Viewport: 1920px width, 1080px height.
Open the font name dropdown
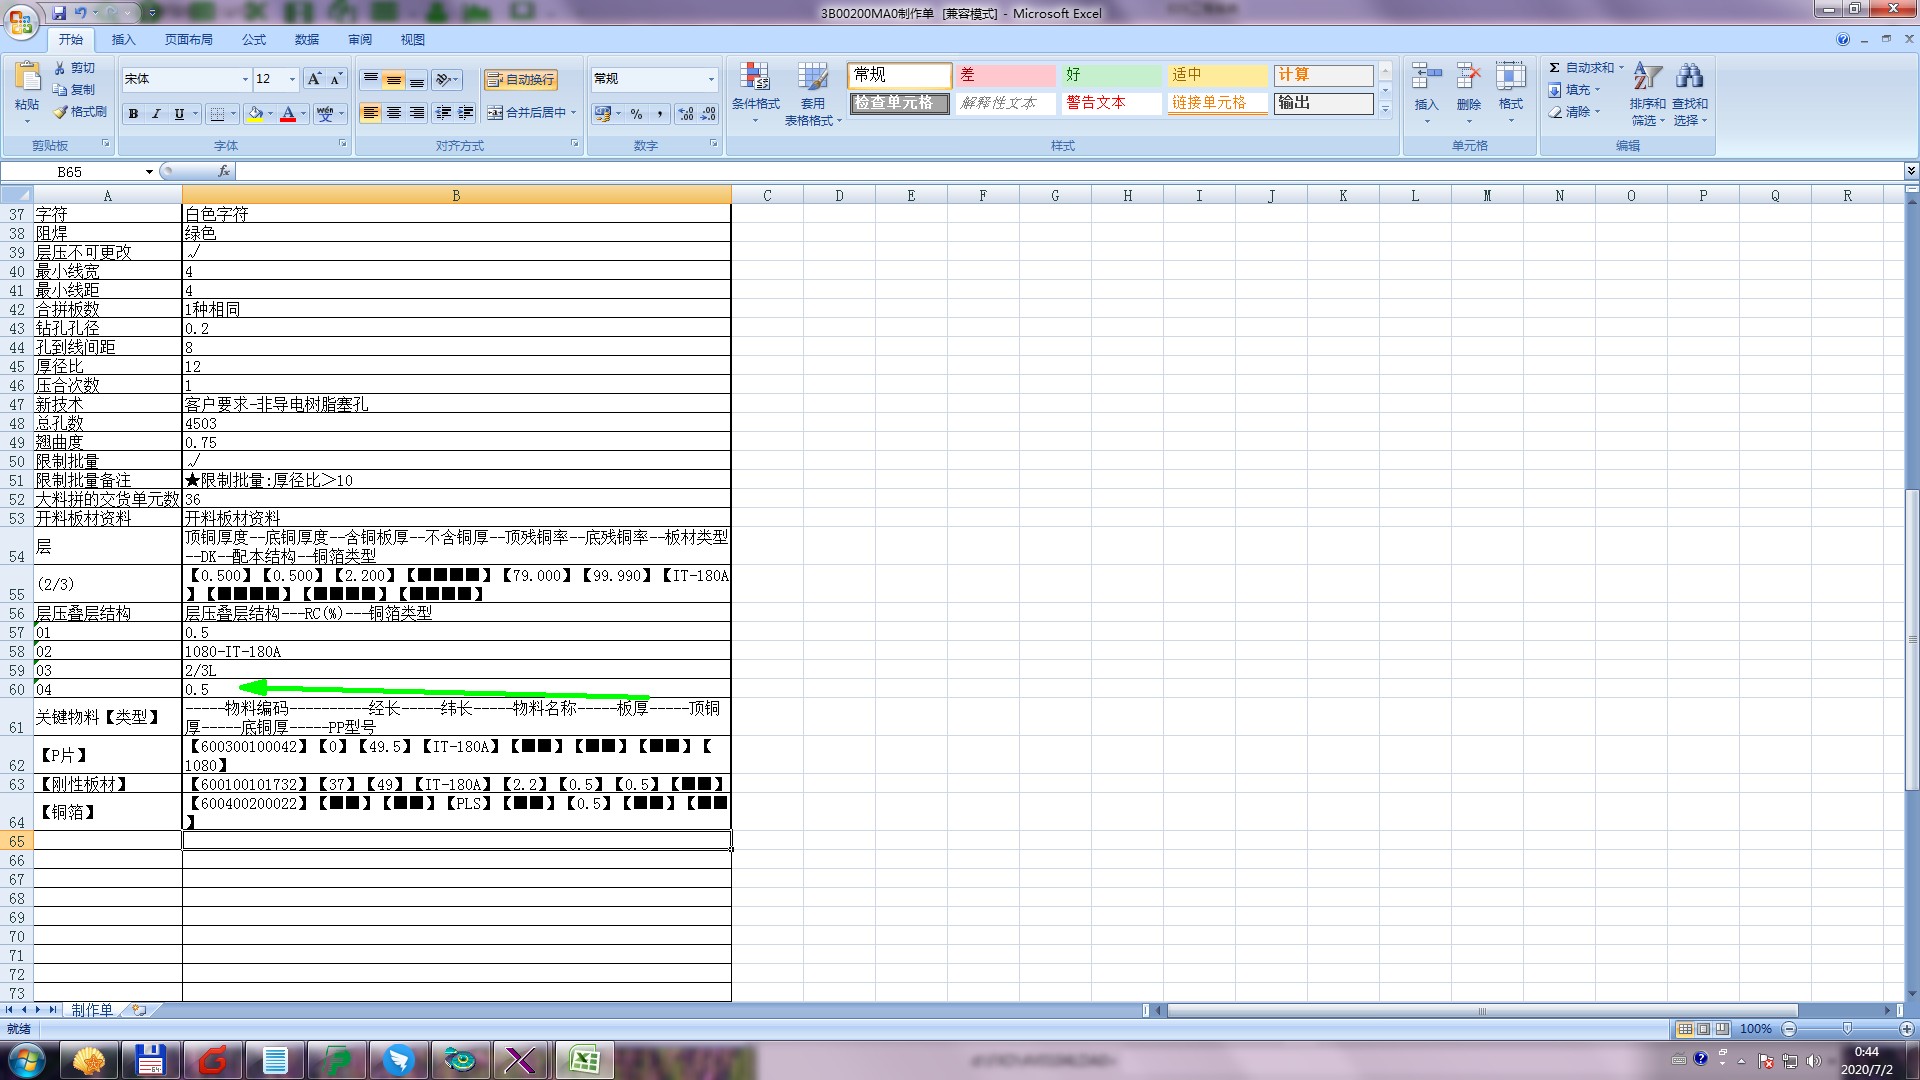tap(245, 80)
